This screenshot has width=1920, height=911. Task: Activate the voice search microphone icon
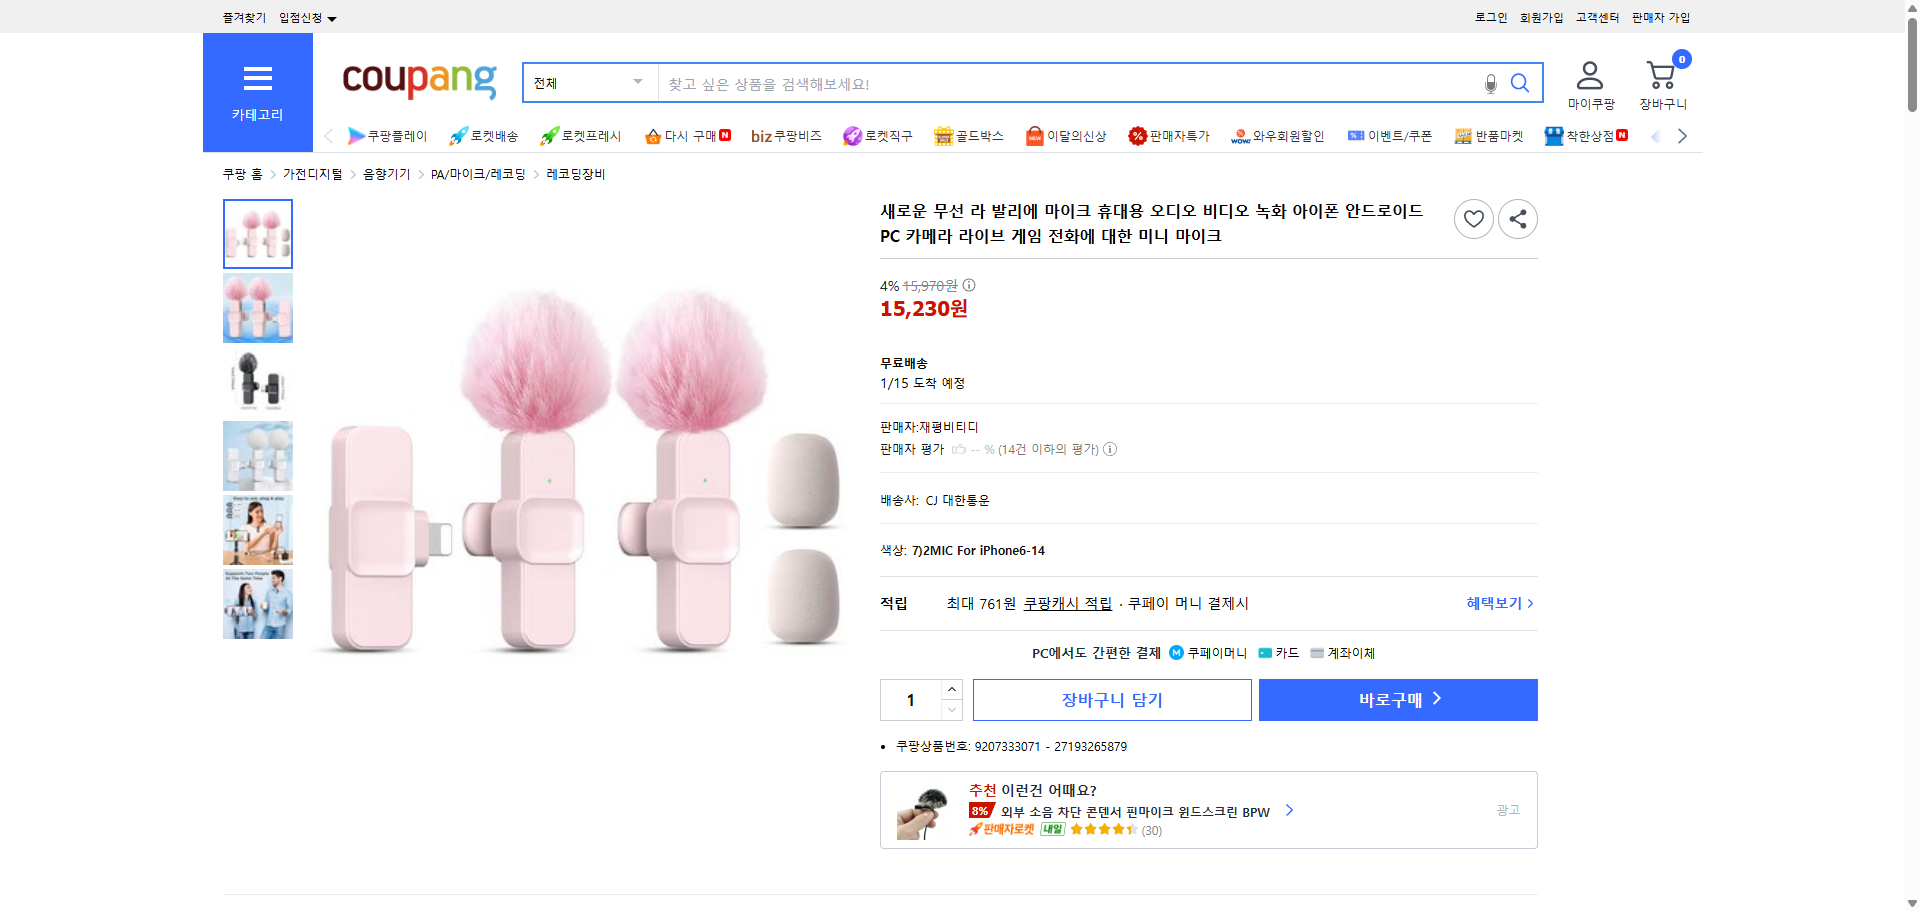[1489, 84]
